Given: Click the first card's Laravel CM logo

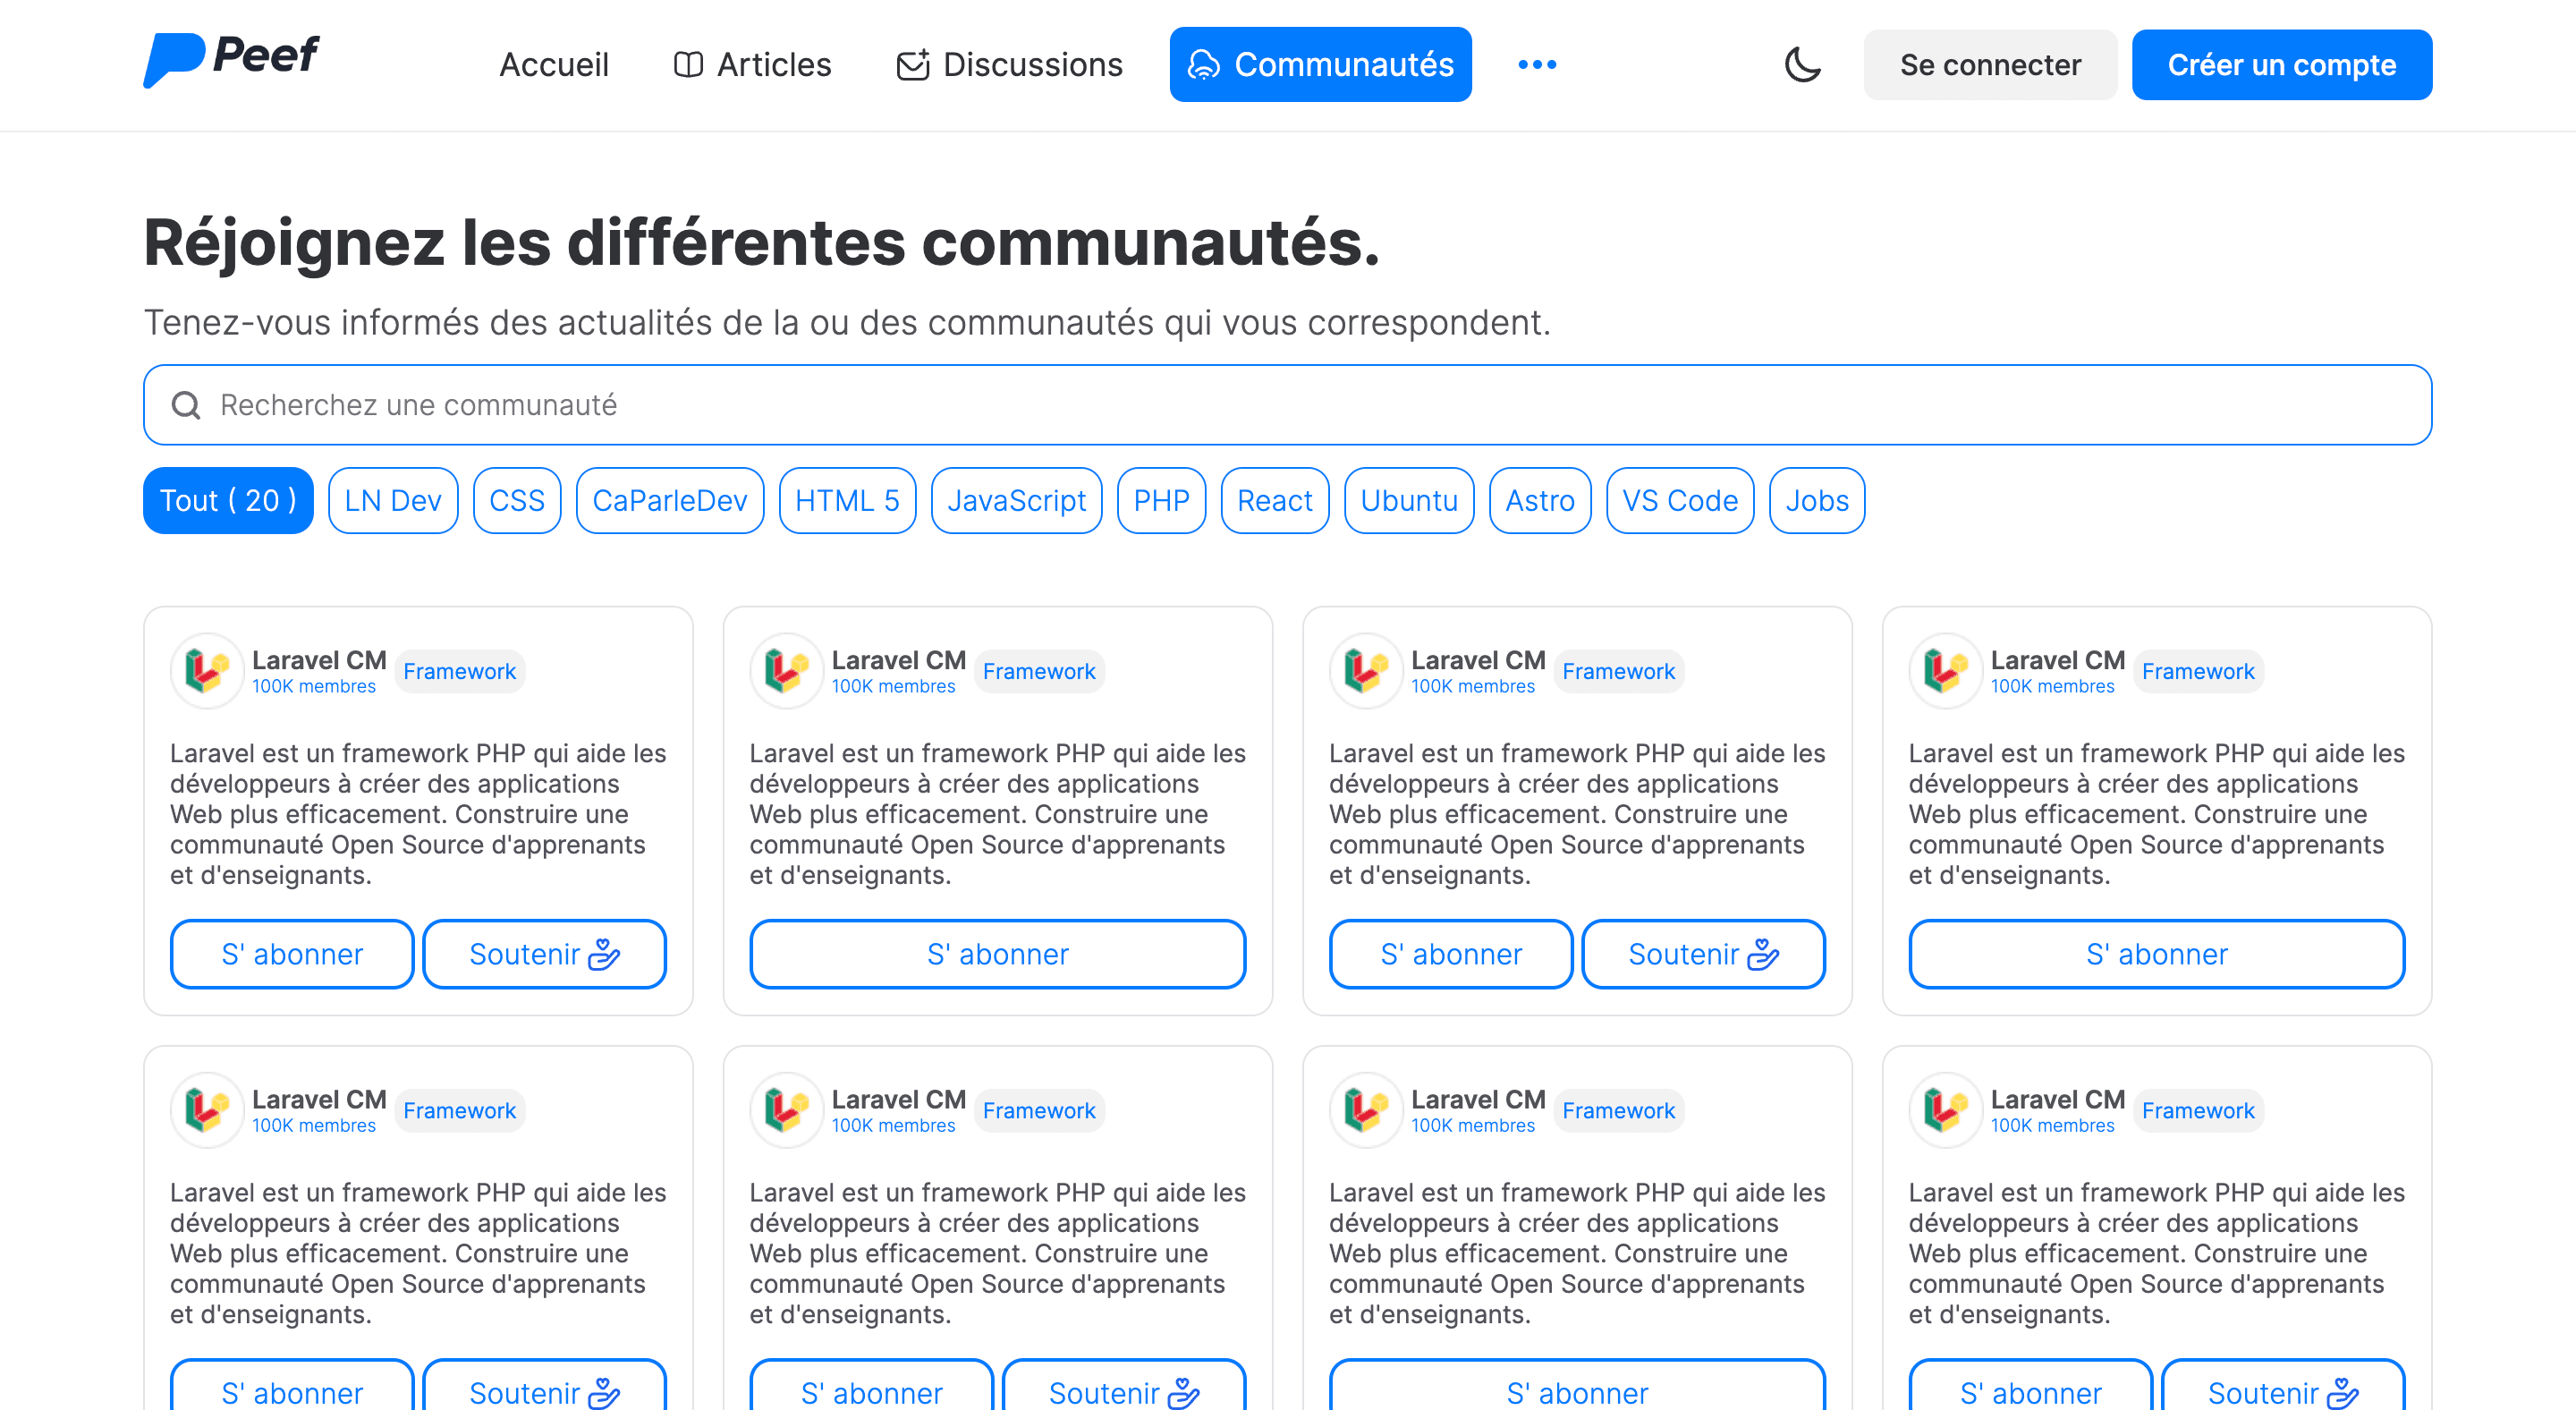Looking at the screenshot, I should tap(207, 671).
